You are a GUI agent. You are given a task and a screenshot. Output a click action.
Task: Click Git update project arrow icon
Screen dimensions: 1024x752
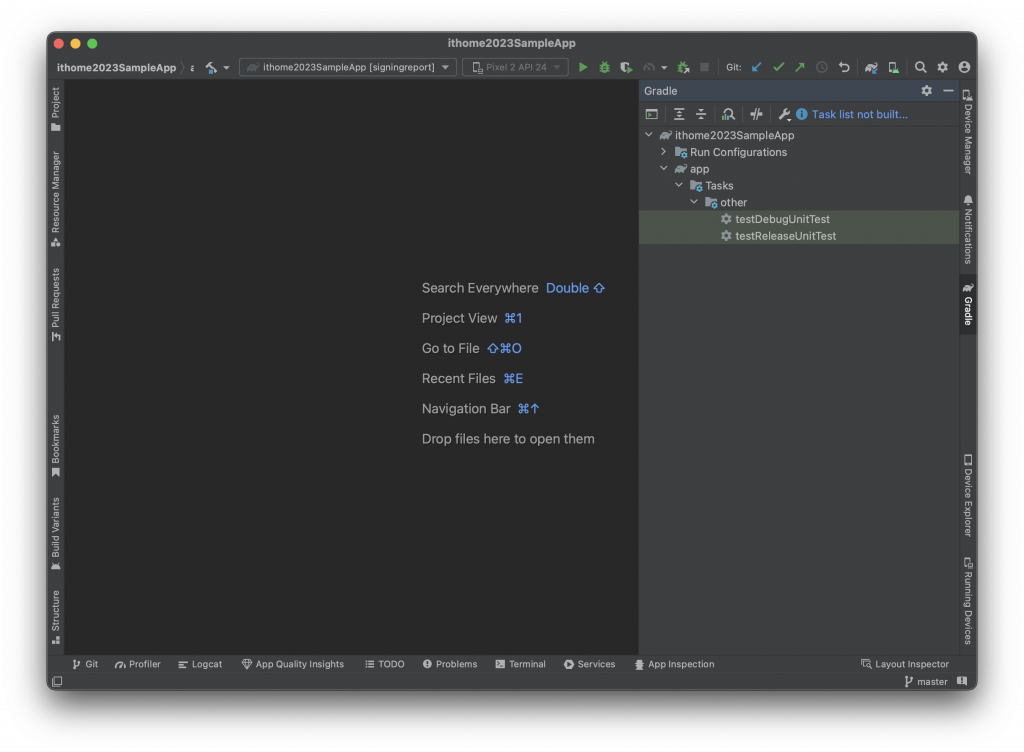pos(756,67)
